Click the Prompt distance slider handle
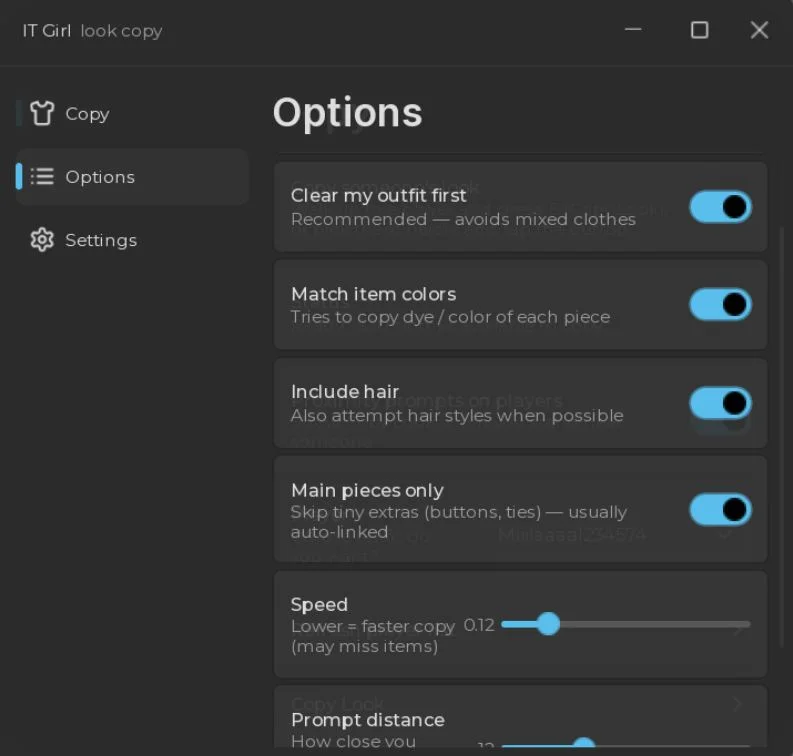The width and height of the screenshot is (793, 756). (584, 743)
